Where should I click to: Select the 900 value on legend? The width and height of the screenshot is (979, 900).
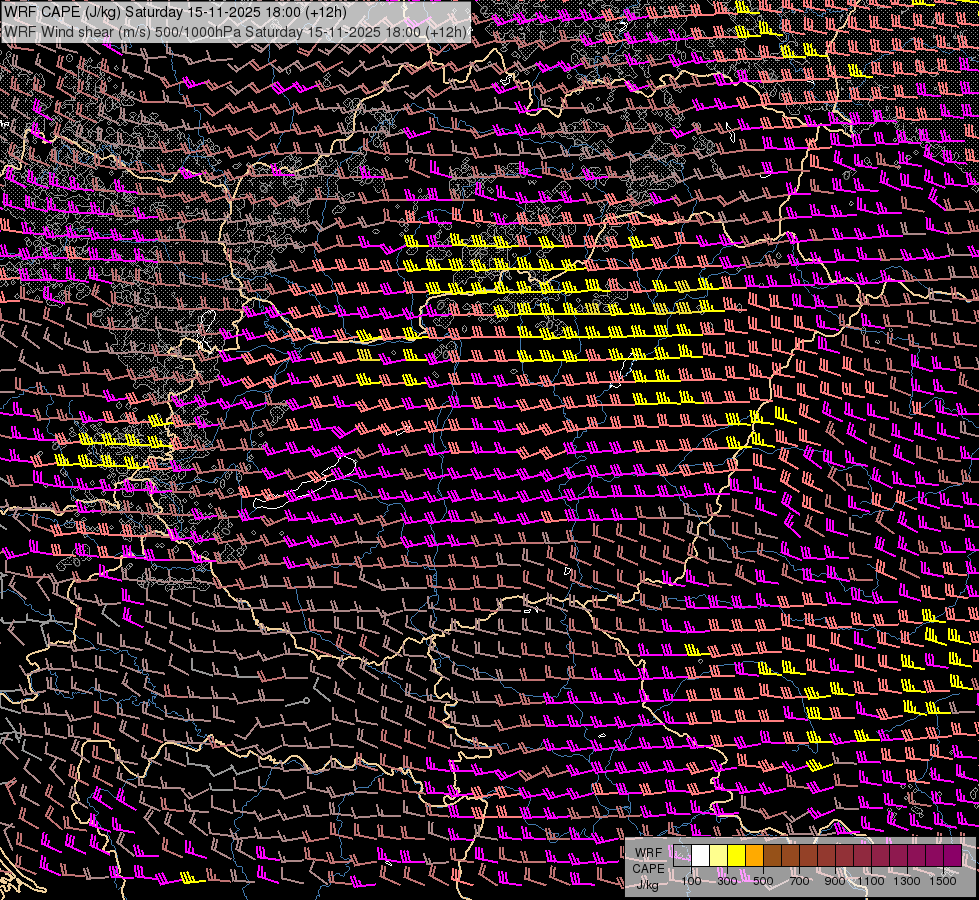[x=835, y=881]
